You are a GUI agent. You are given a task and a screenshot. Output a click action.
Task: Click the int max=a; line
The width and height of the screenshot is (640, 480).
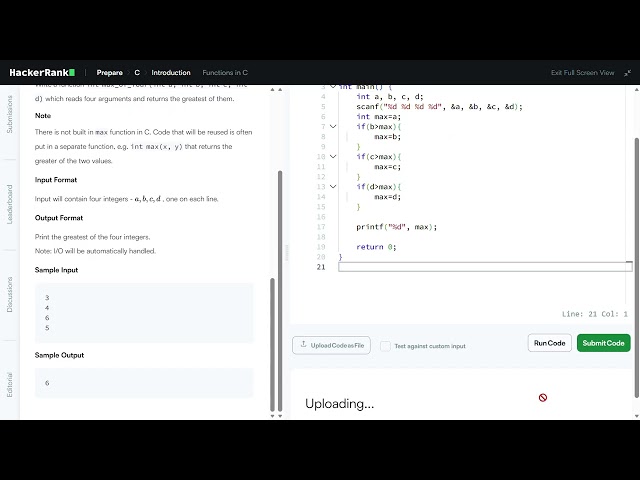[378, 117]
